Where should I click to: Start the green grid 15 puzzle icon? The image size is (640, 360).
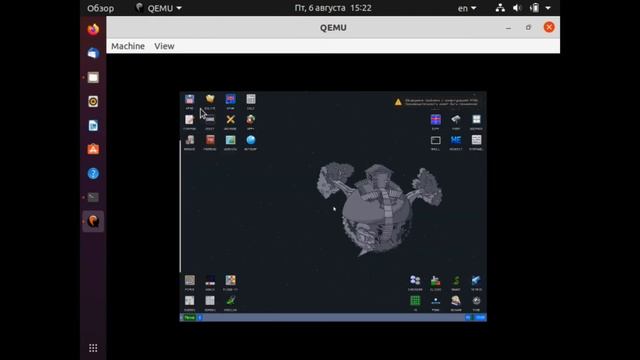click(x=415, y=301)
